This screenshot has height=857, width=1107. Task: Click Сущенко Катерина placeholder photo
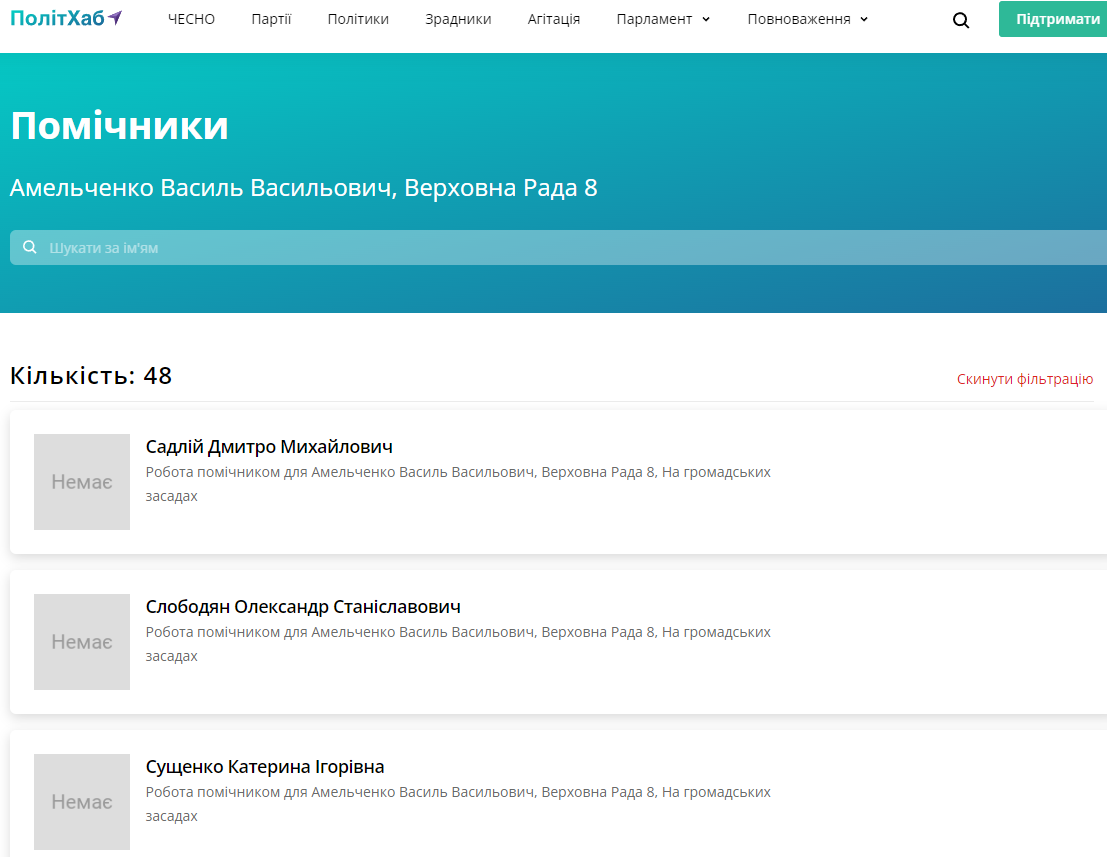coord(82,802)
